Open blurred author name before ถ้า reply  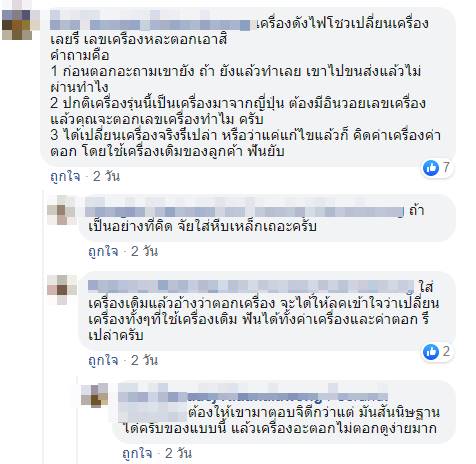[245, 211]
